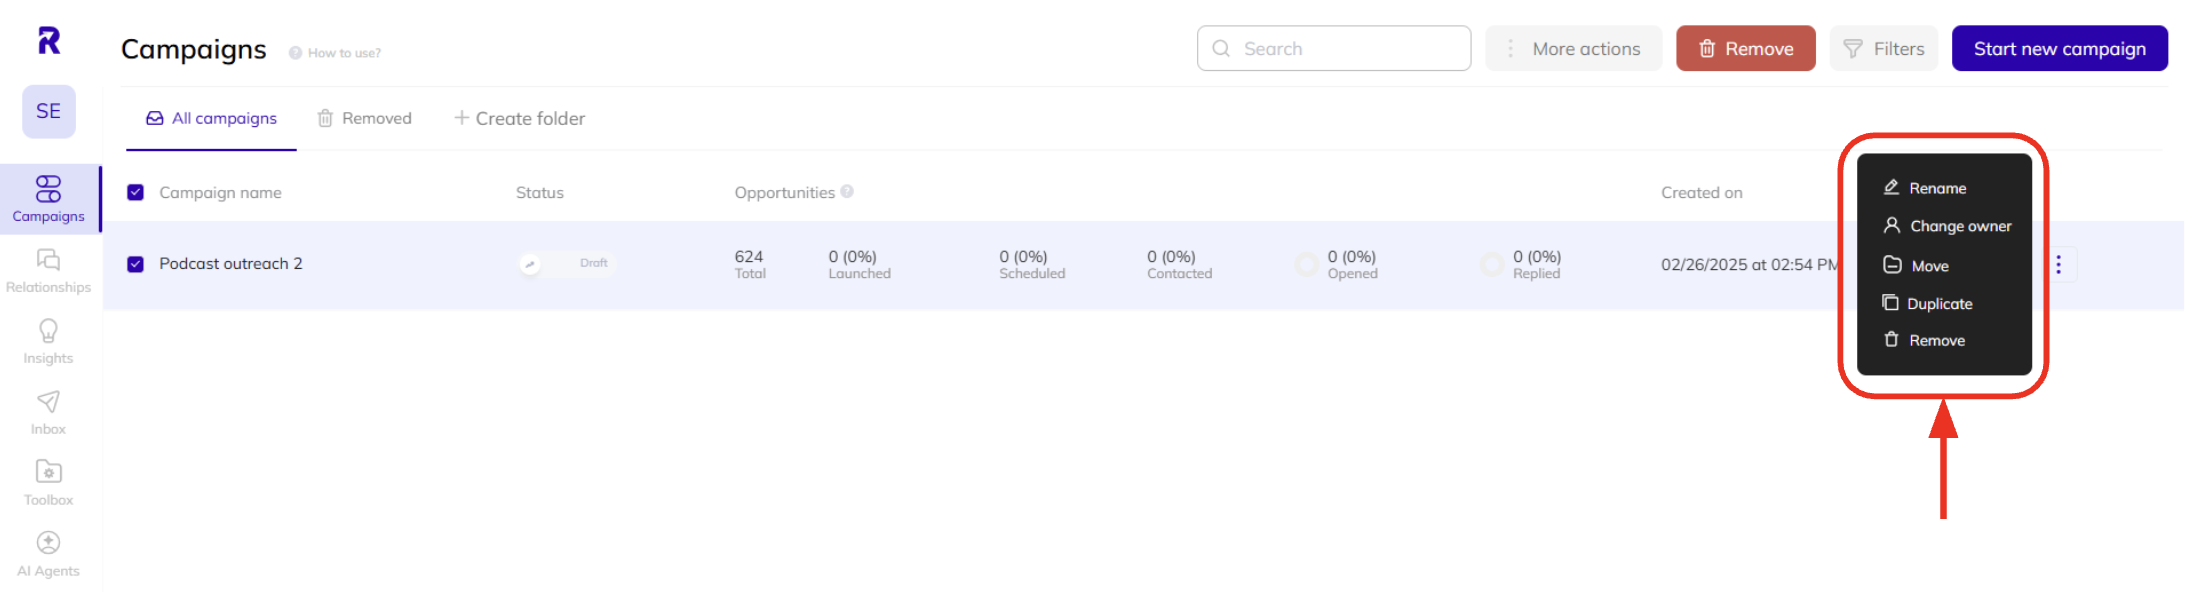Click the Create folder option
Screen dimensions: 2190x592
pyautogui.click(x=519, y=118)
